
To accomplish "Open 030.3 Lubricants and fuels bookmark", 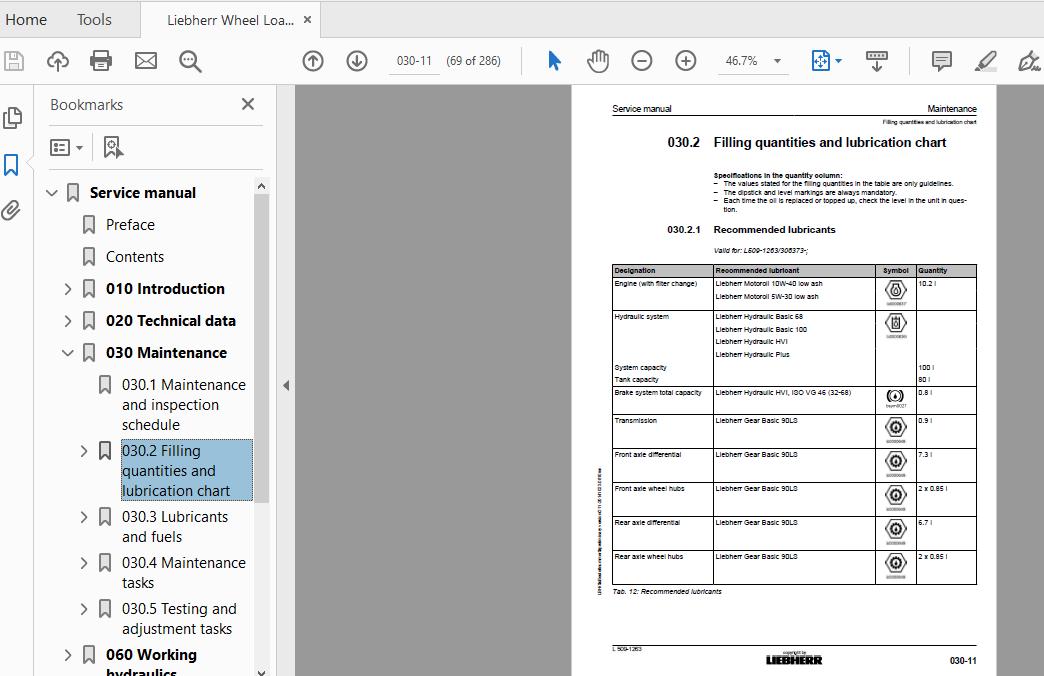I will click(x=175, y=527).
